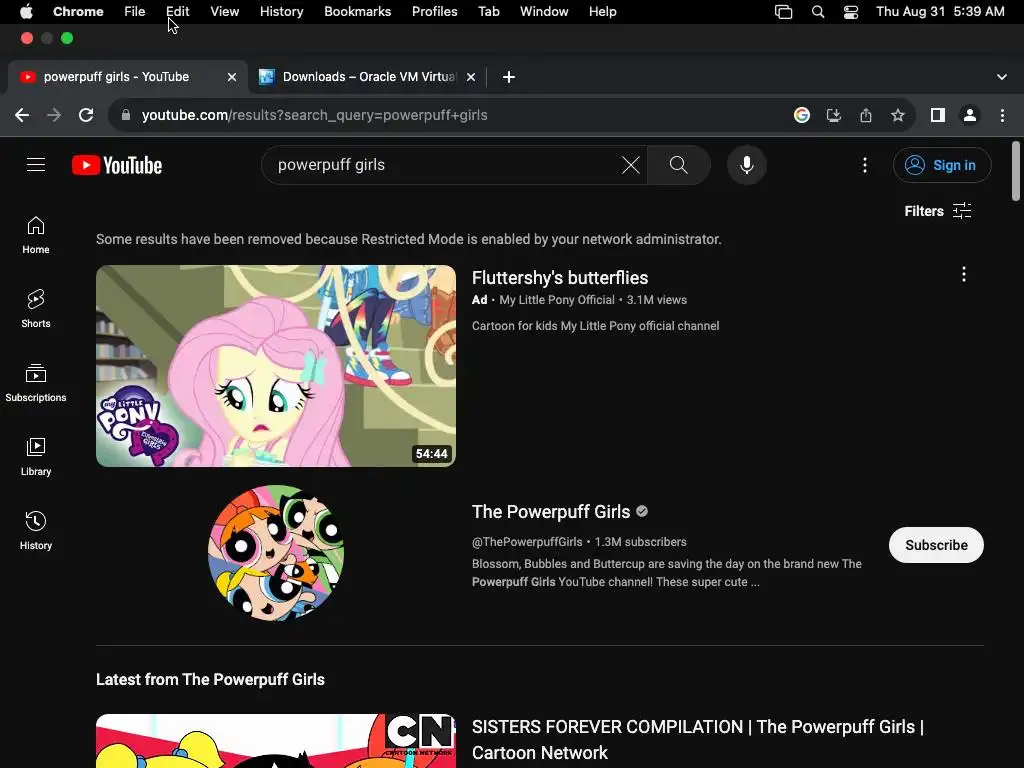The image size is (1024, 768).
Task: Open a new tab with plus button
Action: pyautogui.click(x=509, y=77)
